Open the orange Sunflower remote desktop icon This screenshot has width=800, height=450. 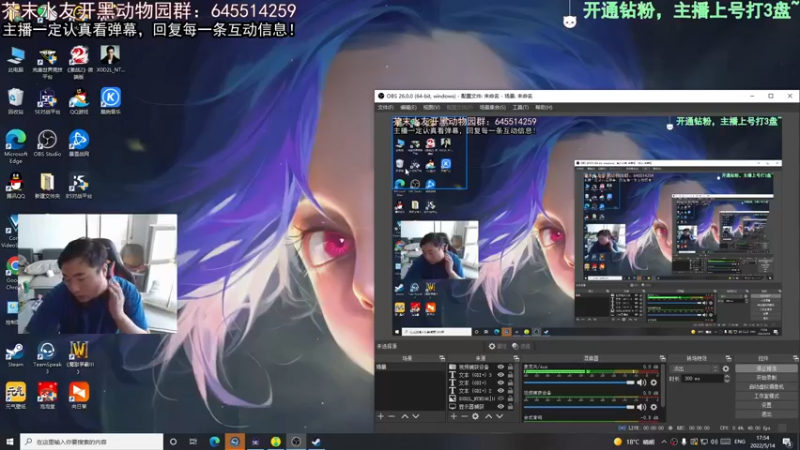click(79, 396)
